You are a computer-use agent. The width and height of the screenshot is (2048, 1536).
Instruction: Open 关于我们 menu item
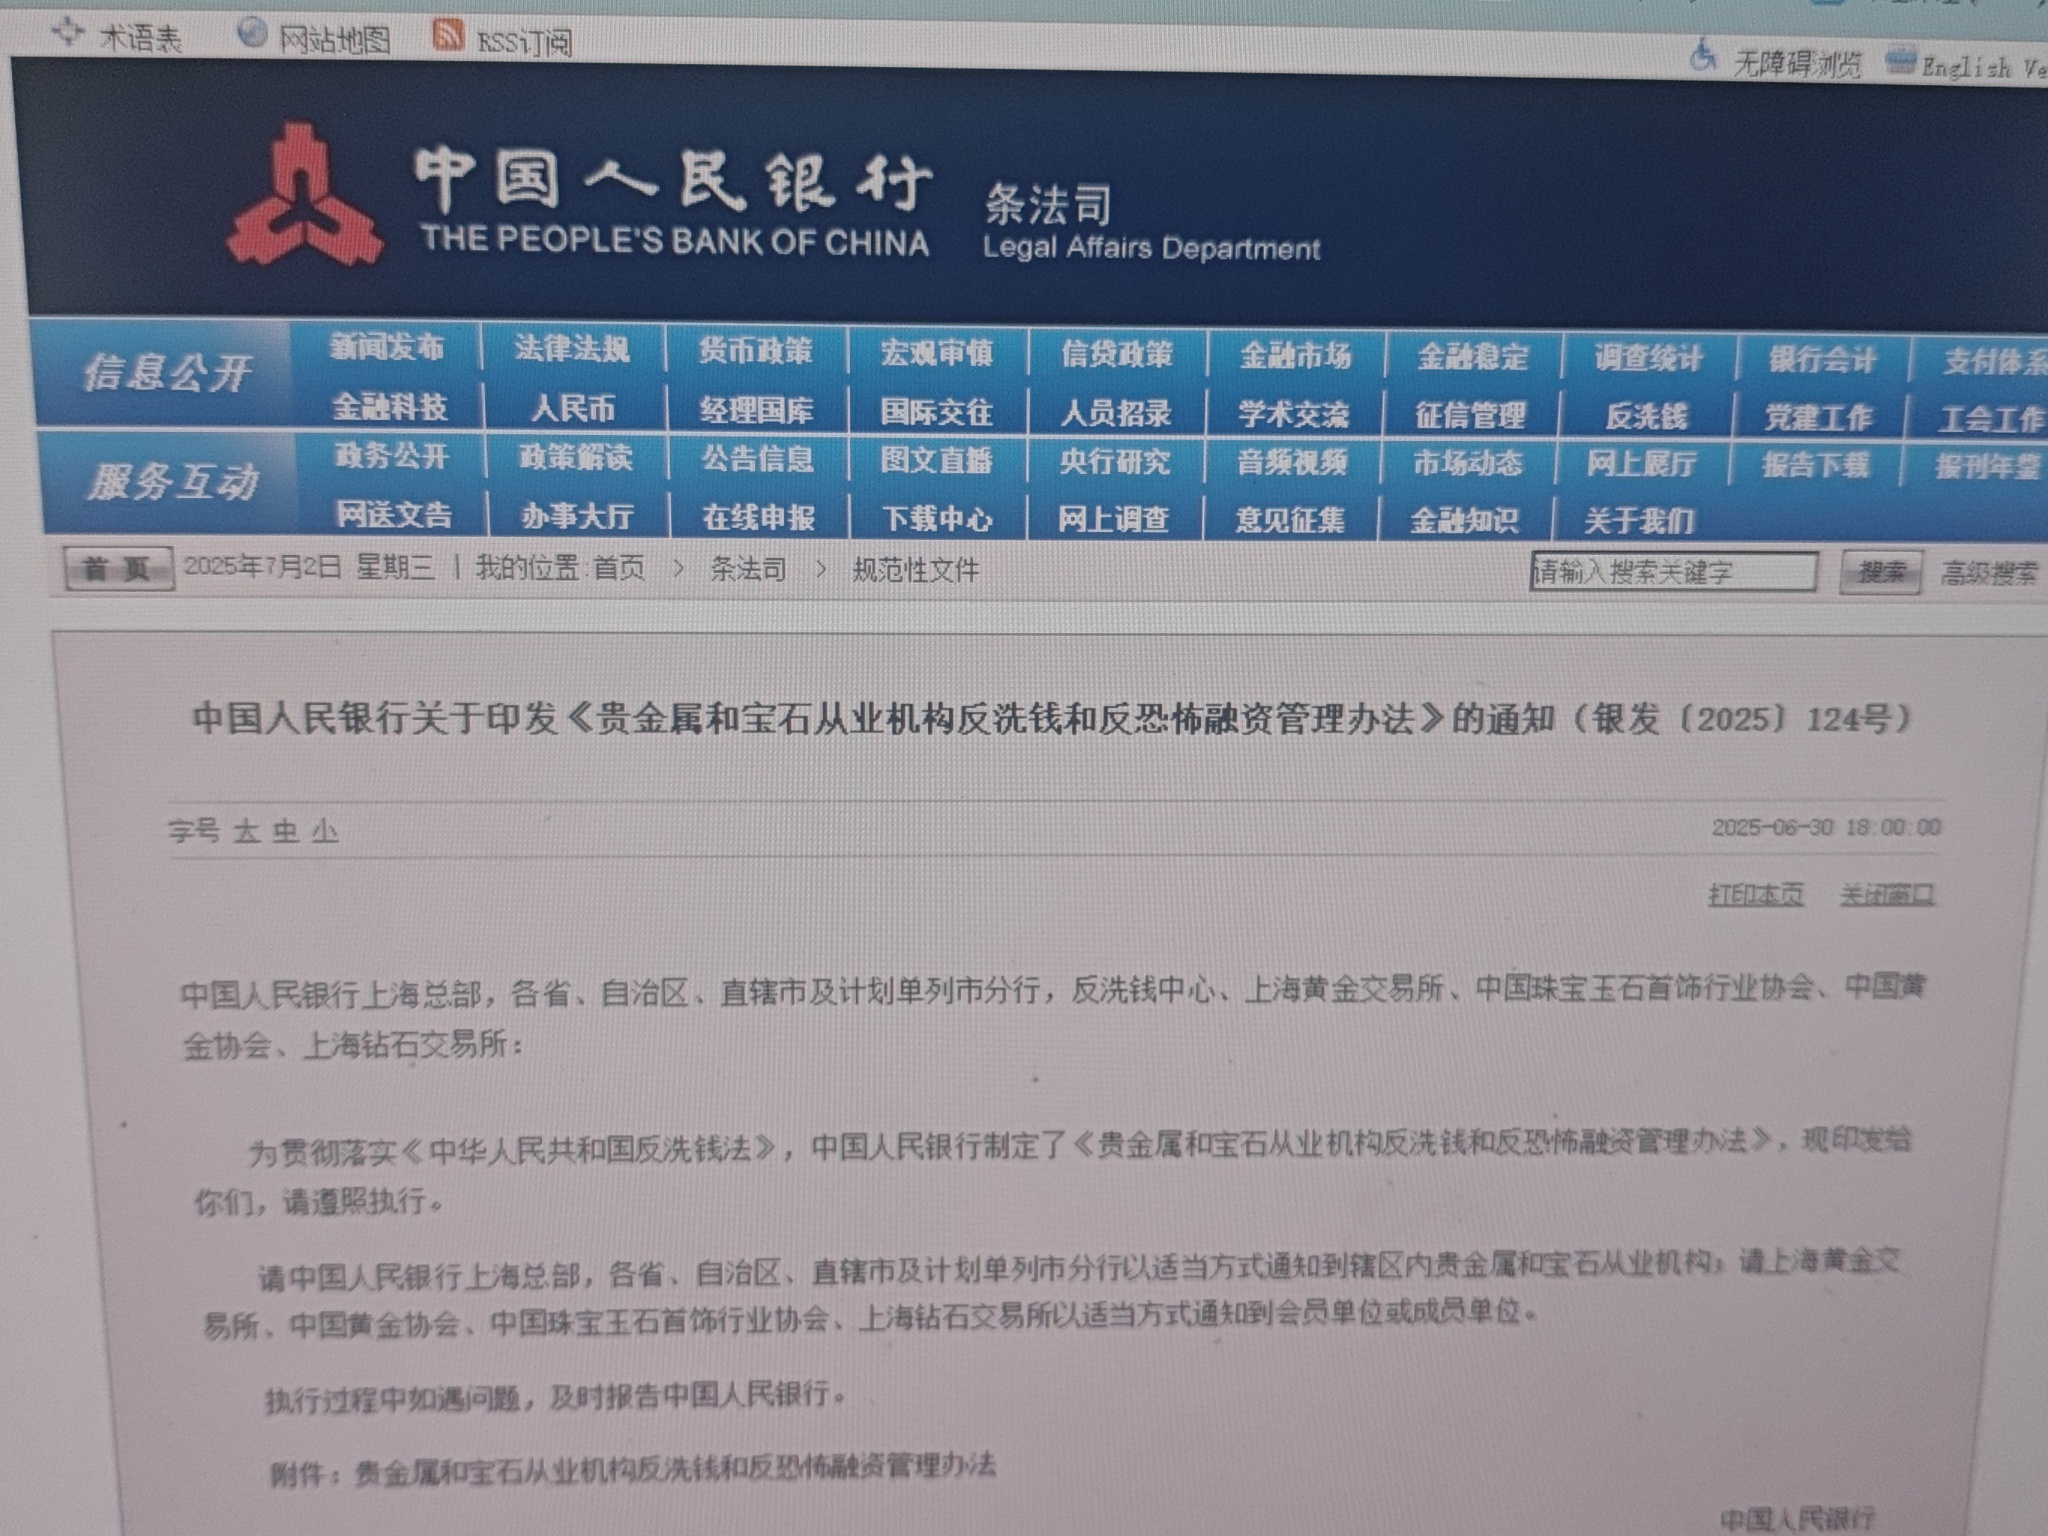coord(1639,521)
